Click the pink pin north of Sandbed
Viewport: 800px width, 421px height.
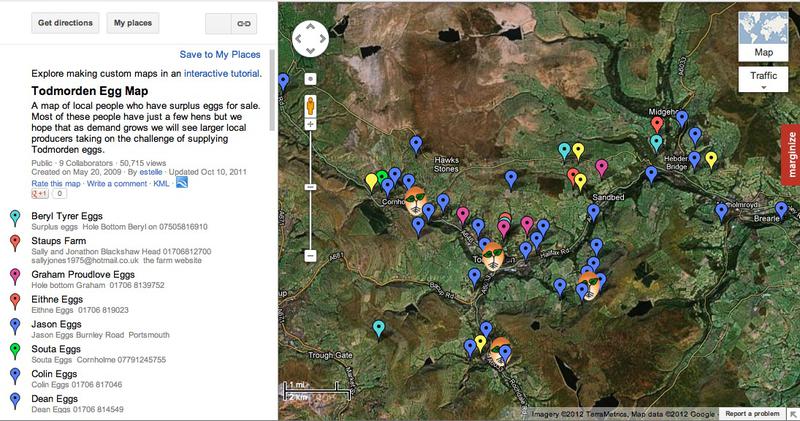point(602,167)
